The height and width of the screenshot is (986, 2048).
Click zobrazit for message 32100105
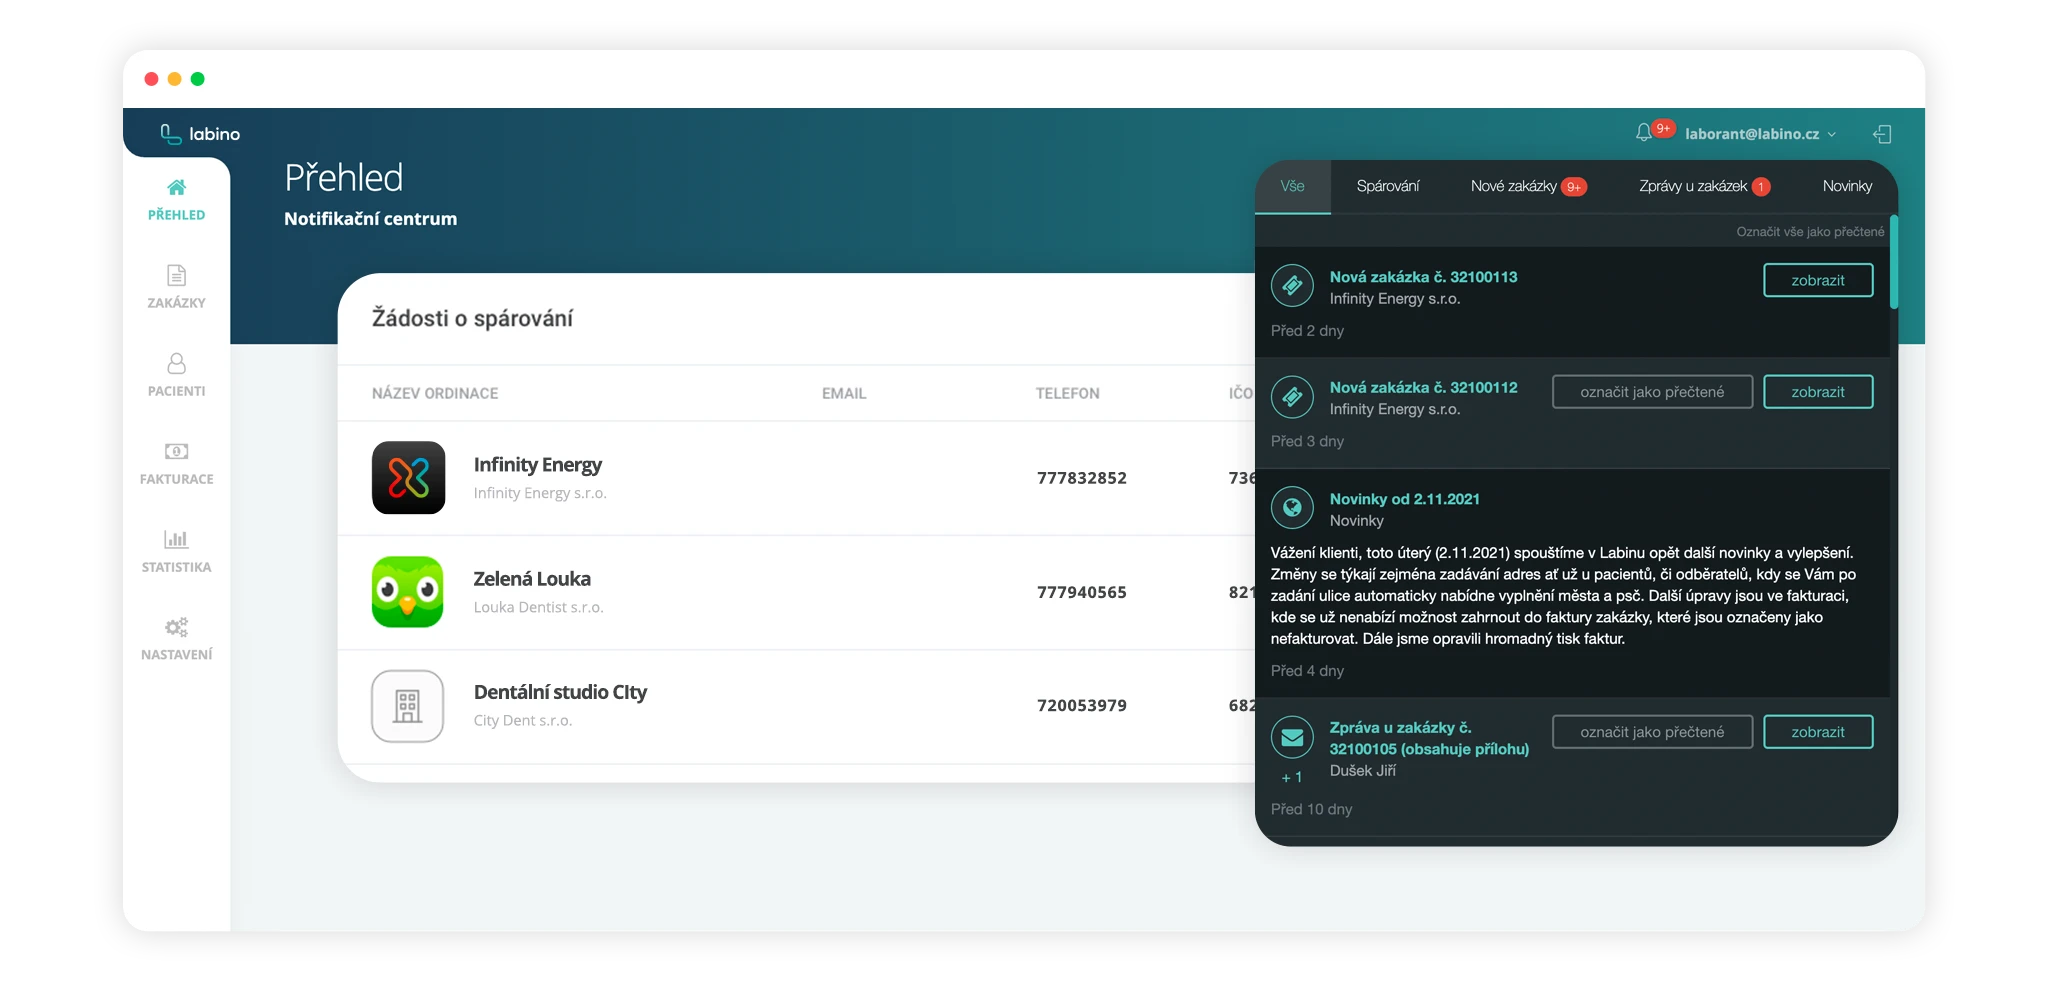click(1818, 732)
